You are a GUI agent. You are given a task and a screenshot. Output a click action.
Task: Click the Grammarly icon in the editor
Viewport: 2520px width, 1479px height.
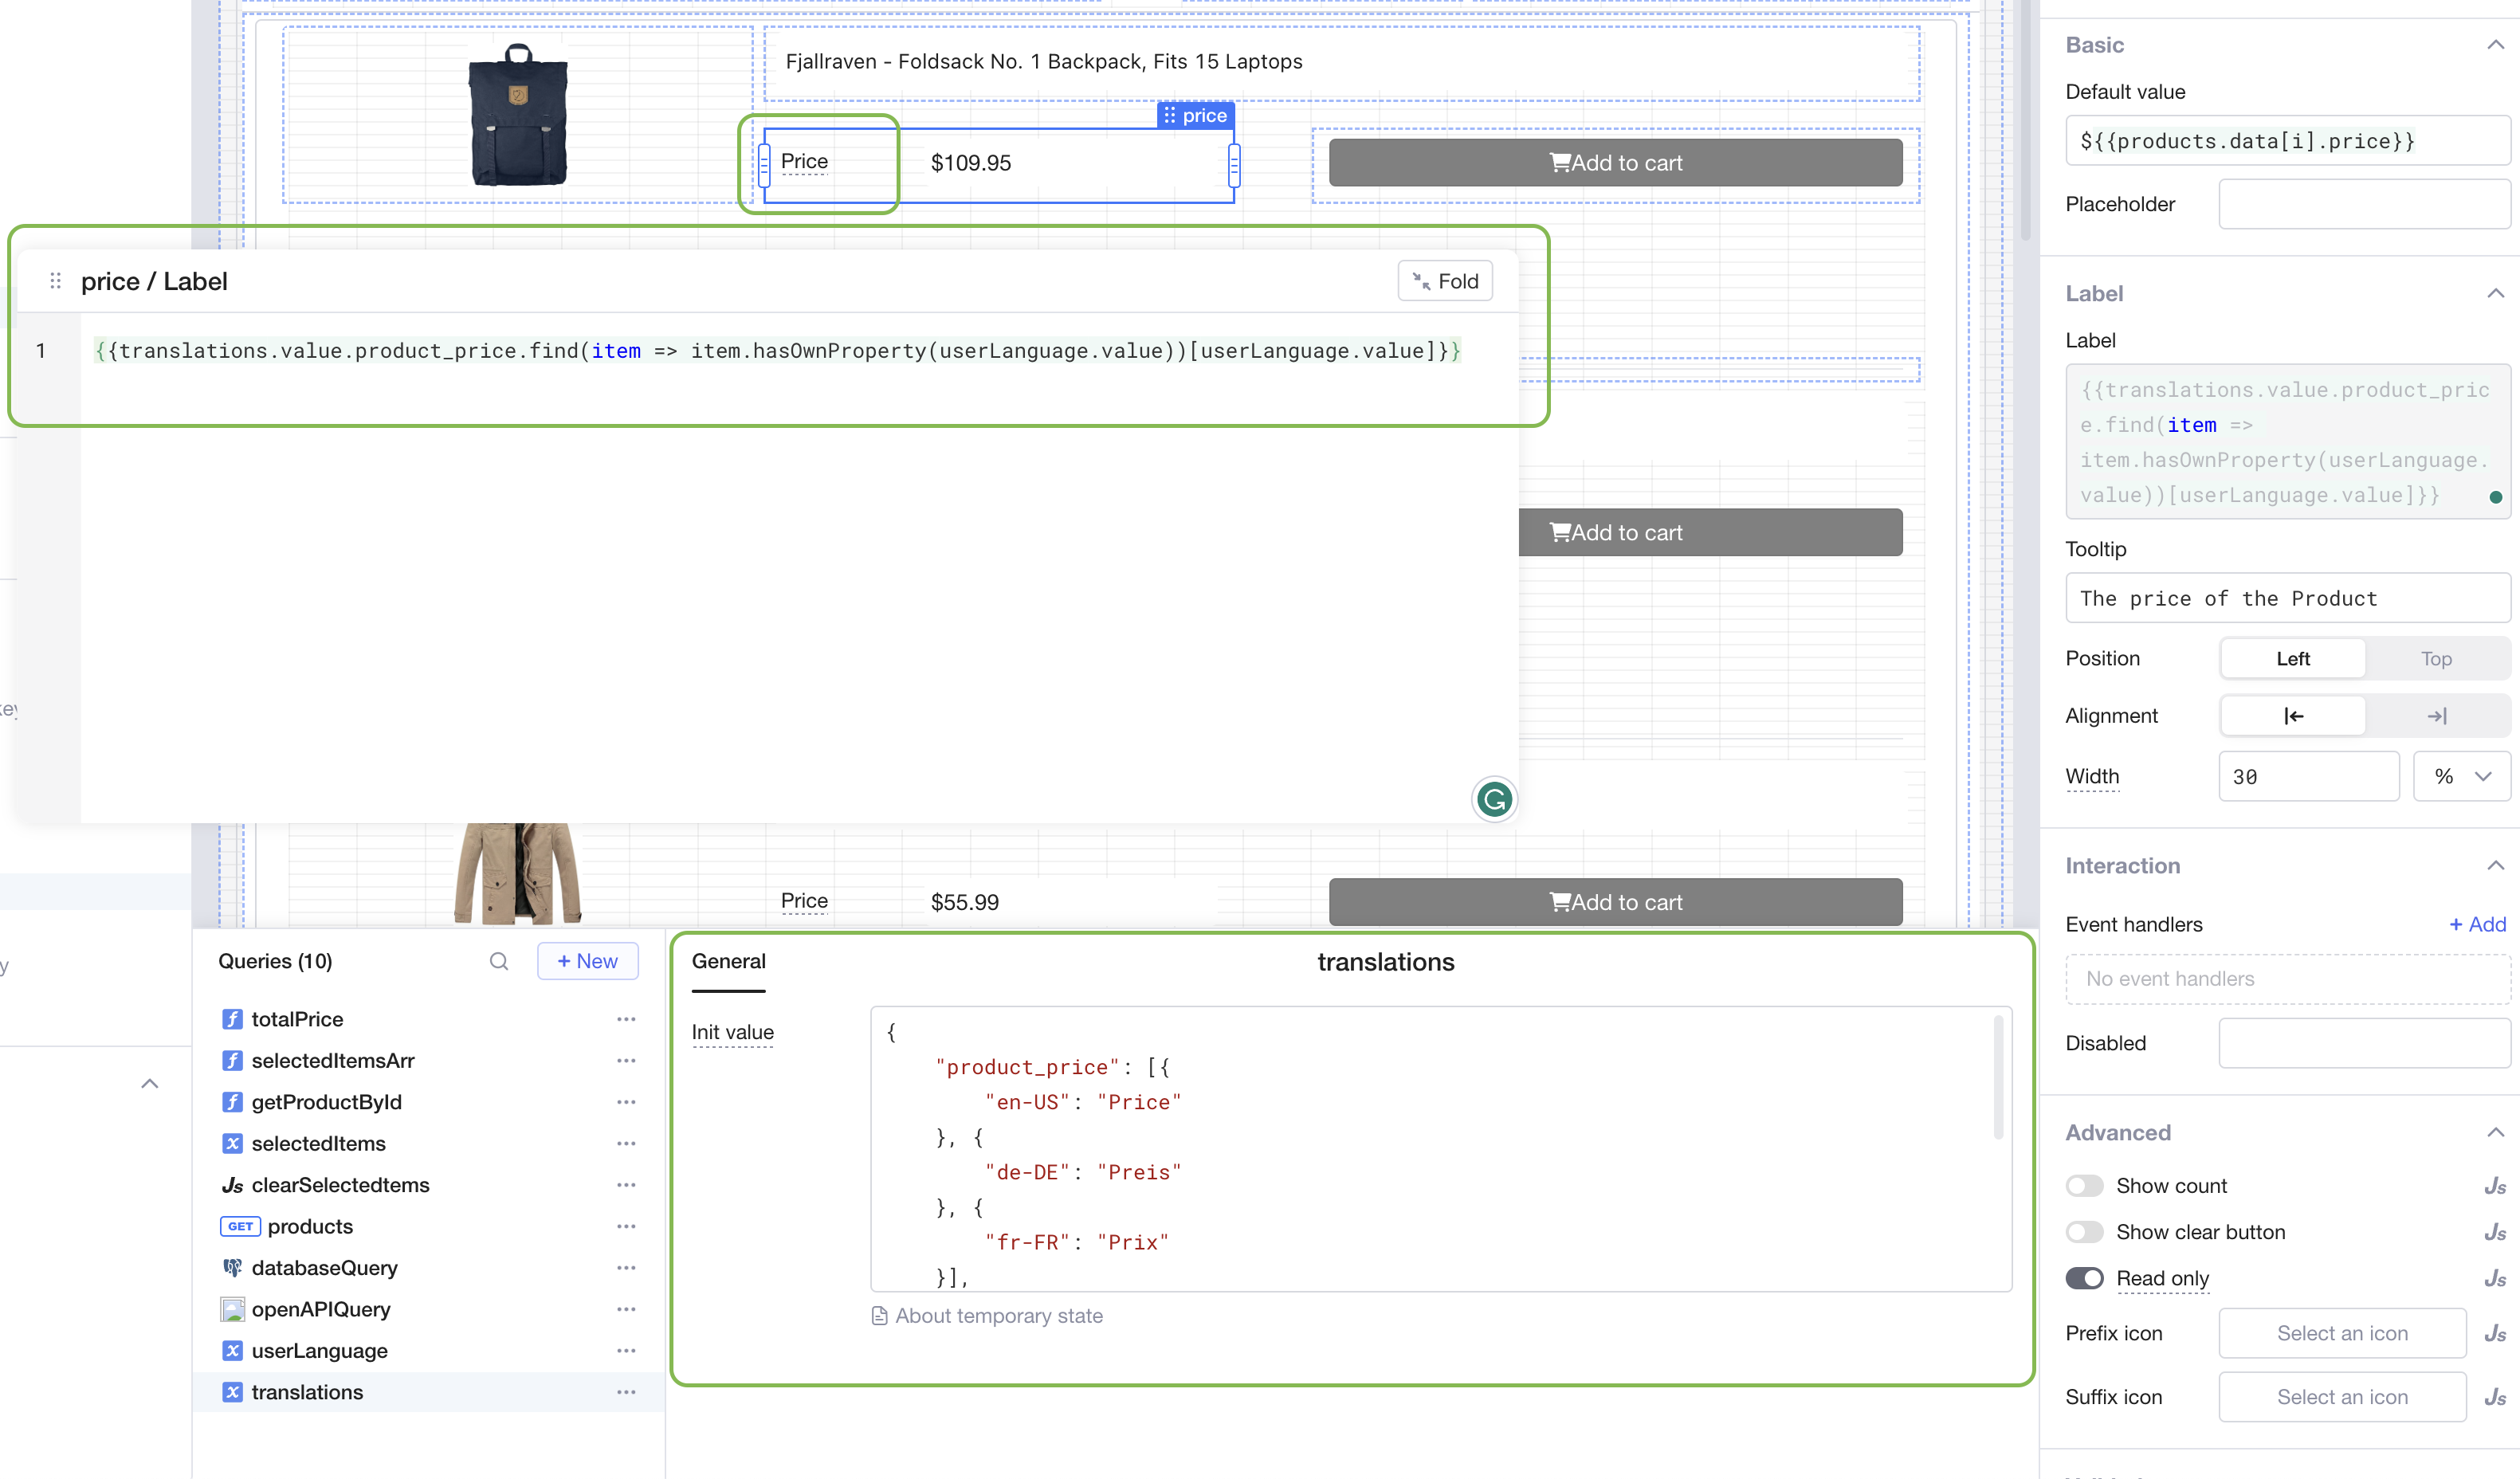tap(1494, 799)
